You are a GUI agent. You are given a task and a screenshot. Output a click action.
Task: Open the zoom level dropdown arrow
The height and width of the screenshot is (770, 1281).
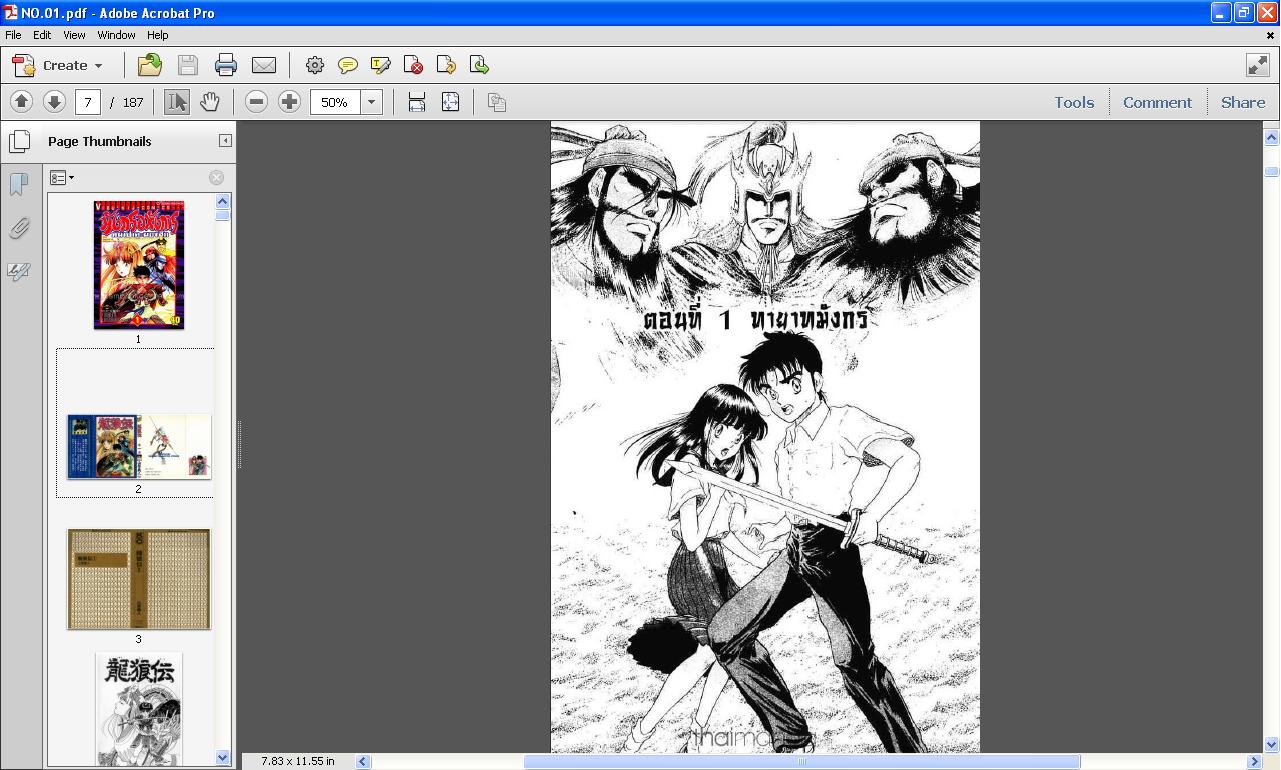tap(372, 102)
